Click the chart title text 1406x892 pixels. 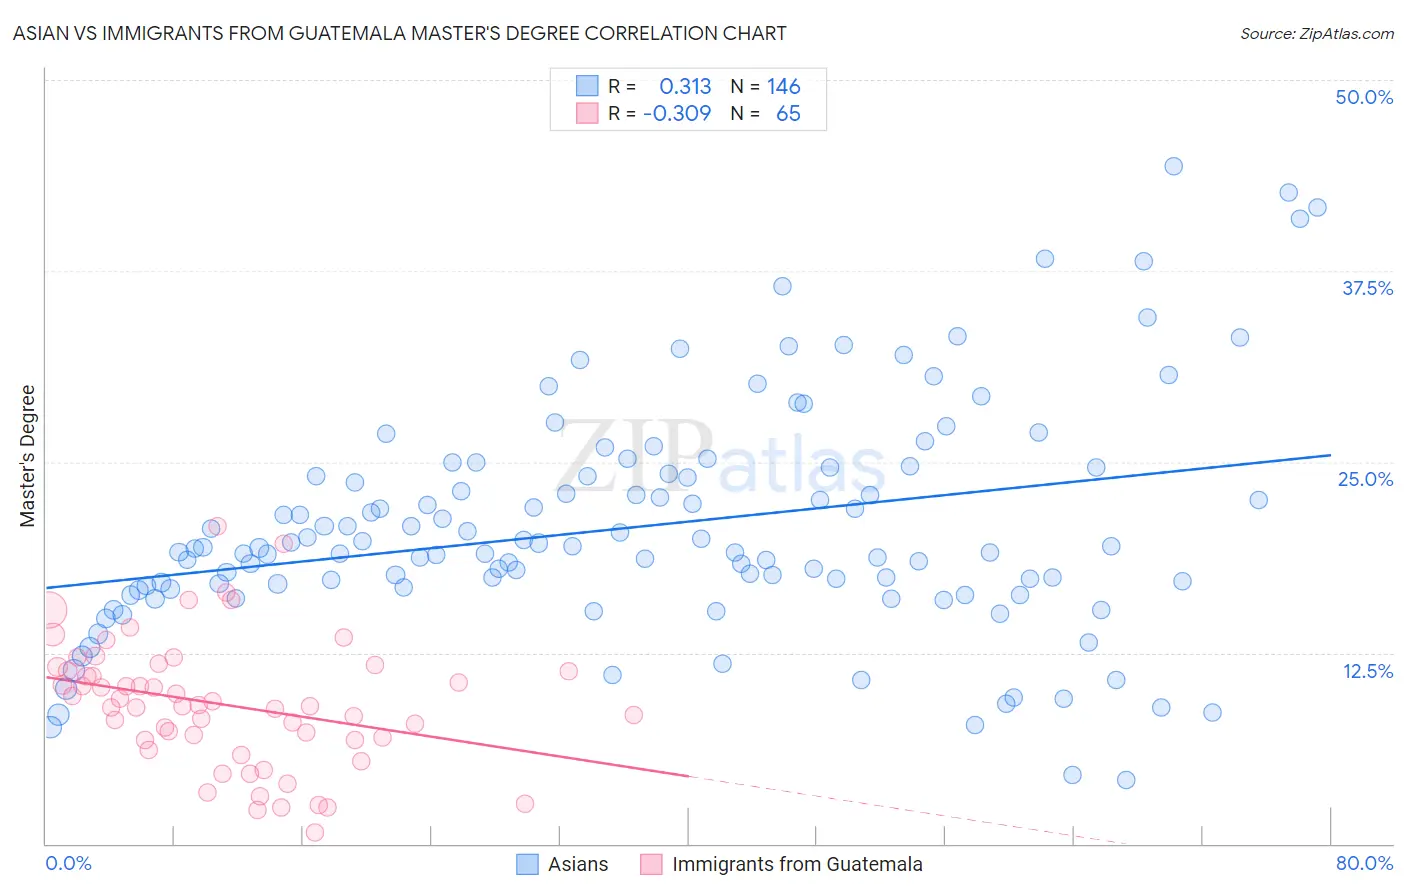pos(400,33)
